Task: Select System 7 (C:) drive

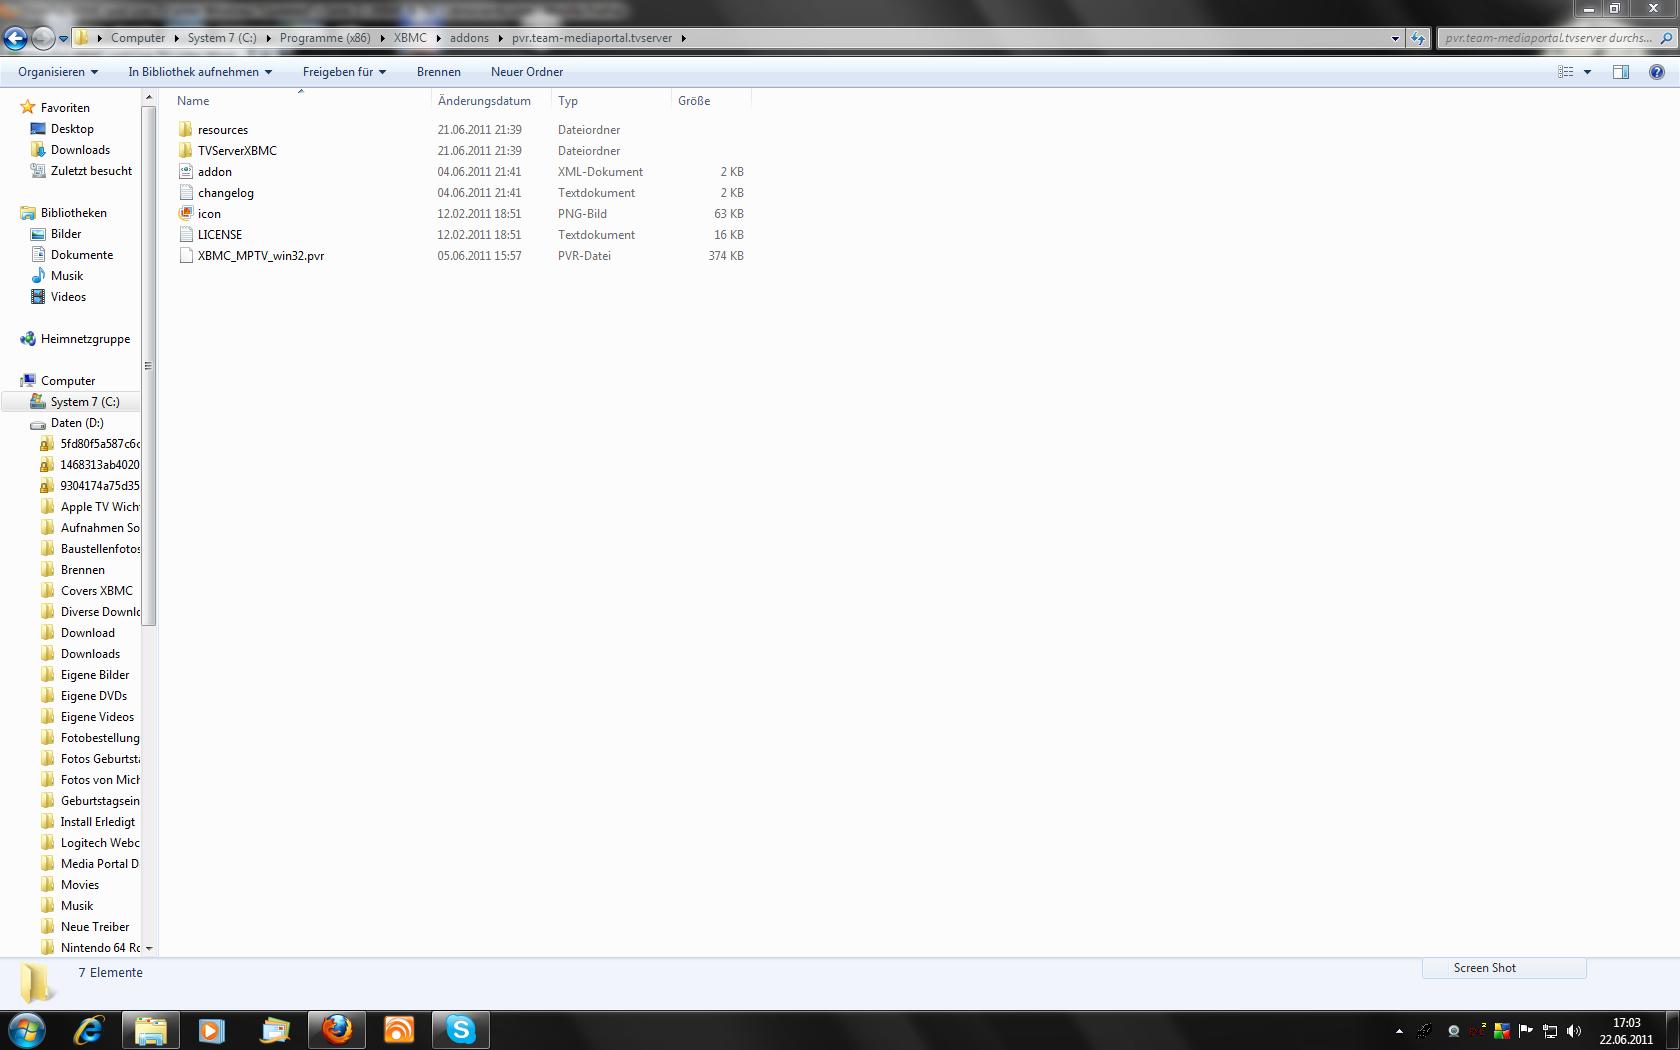Action: (84, 402)
